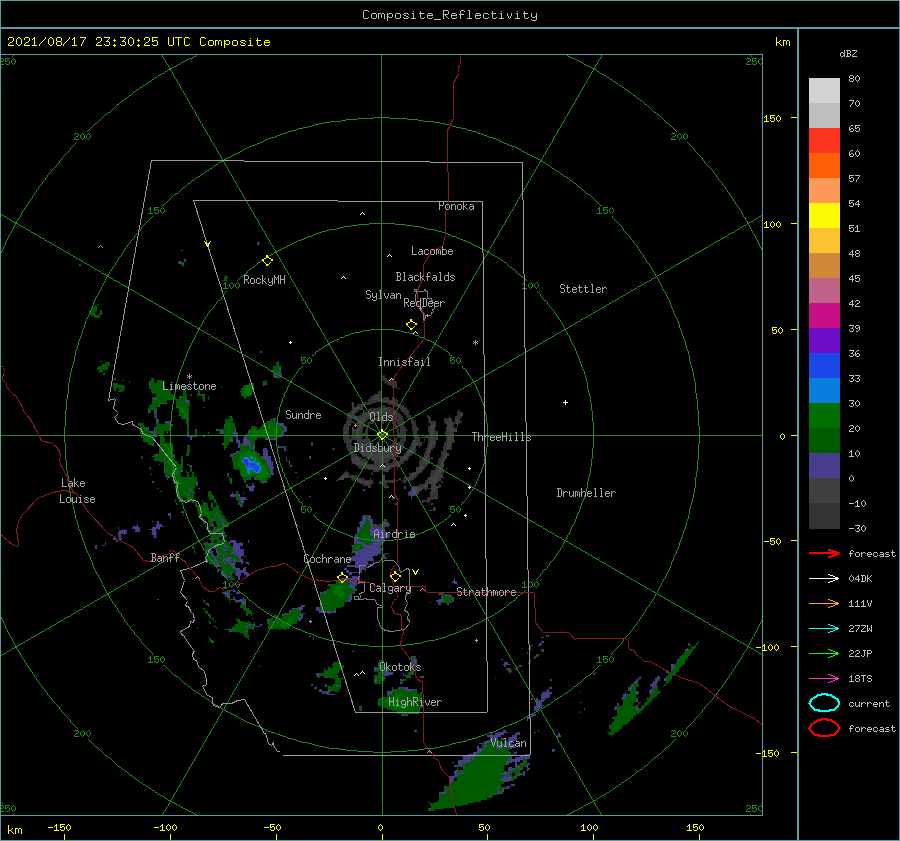Pick the purple 39 dBZ swatch
Viewport: 900px width, 841px height.
coord(824,341)
